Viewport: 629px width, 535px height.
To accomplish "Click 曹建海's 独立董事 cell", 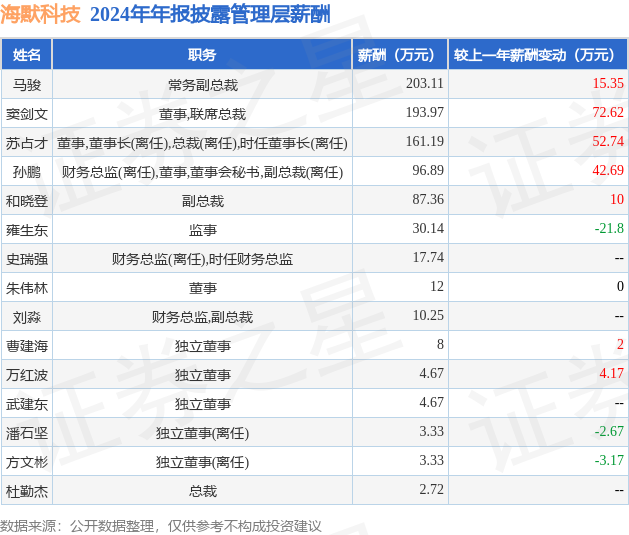I will pyautogui.click(x=203, y=346).
